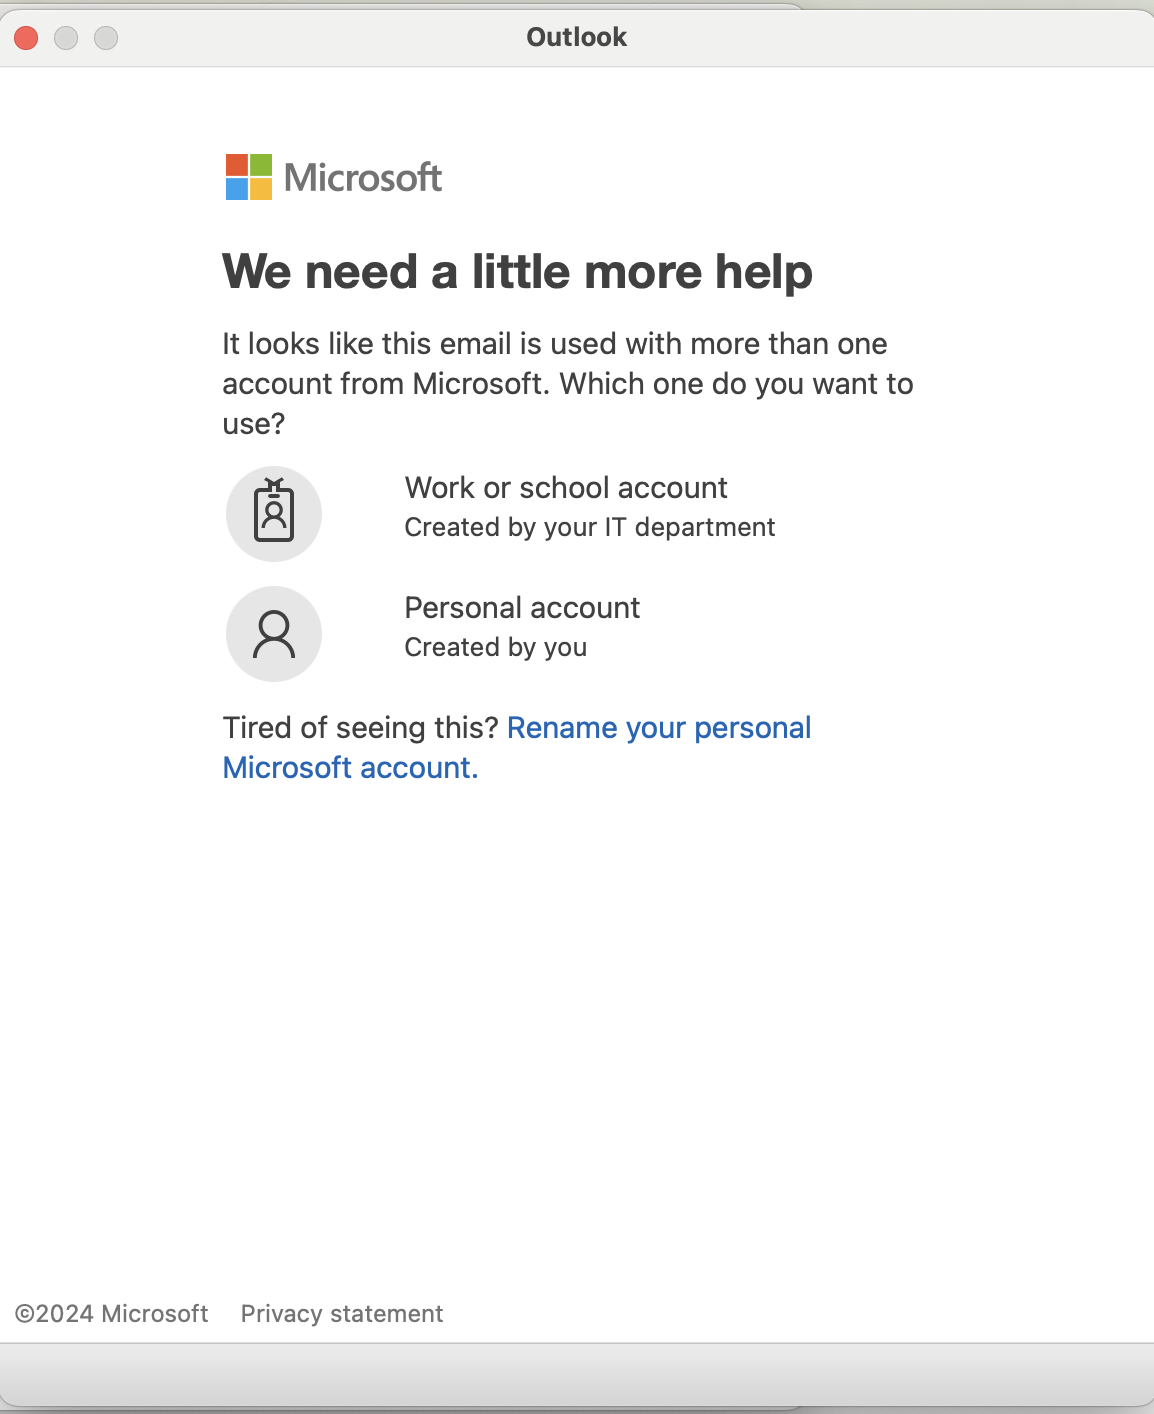Click the paragraph about multiple Microsoft accounts

click(567, 384)
